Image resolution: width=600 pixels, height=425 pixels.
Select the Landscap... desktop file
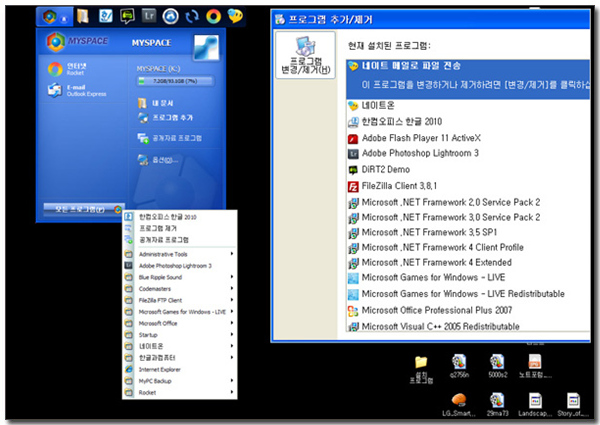(535, 405)
